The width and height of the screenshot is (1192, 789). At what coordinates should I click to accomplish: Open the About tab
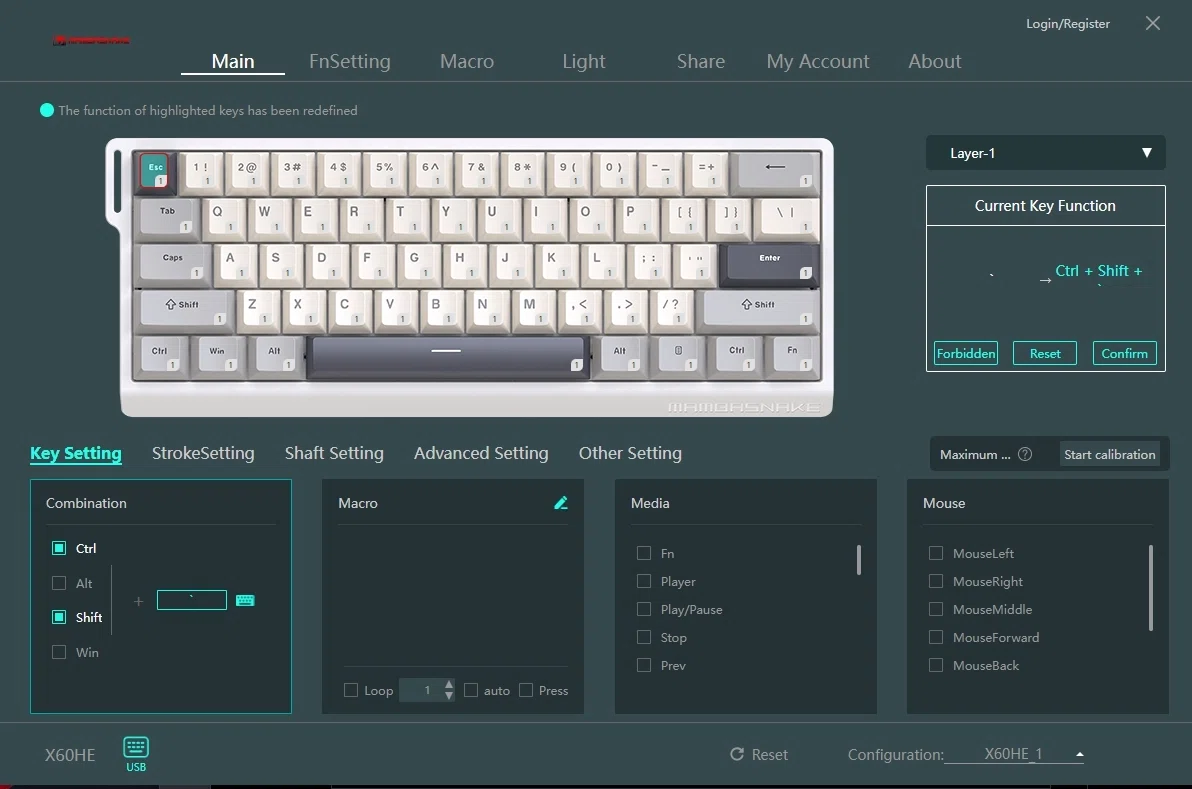935,61
